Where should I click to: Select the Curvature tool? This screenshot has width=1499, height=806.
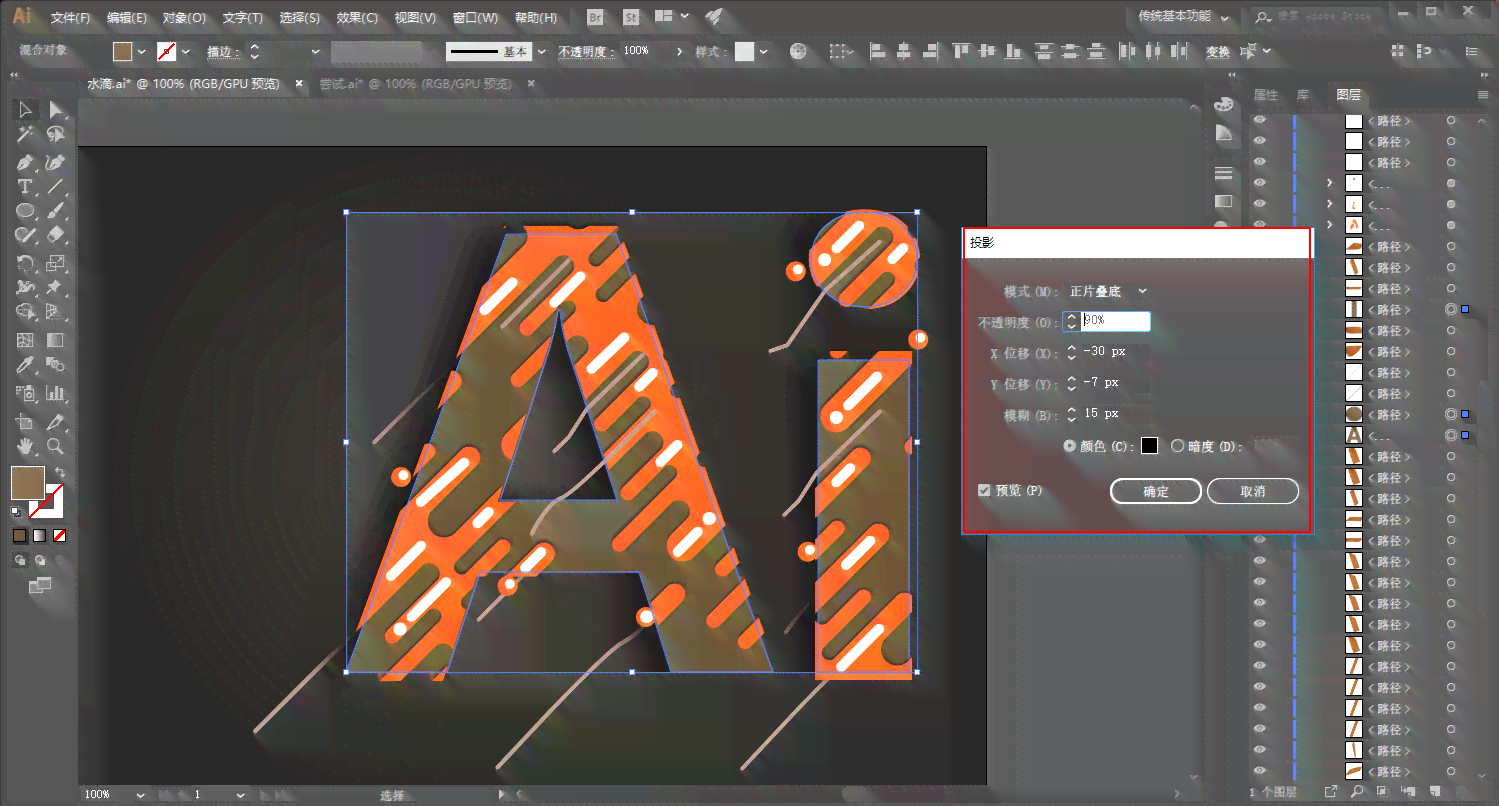click(x=56, y=161)
